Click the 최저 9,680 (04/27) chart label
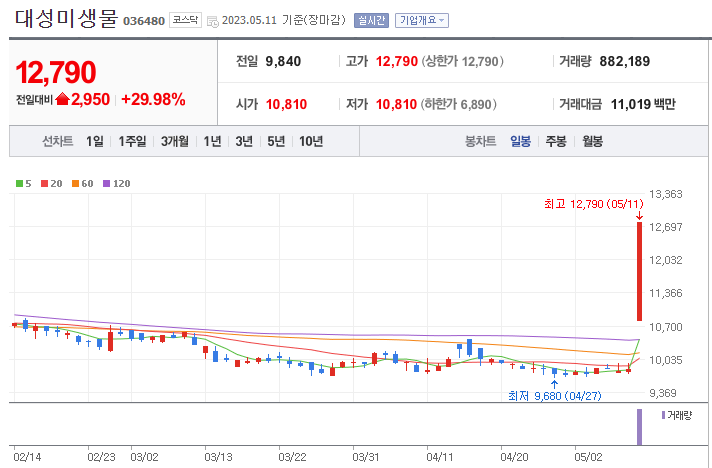The height and width of the screenshot is (468, 712). pos(554,396)
